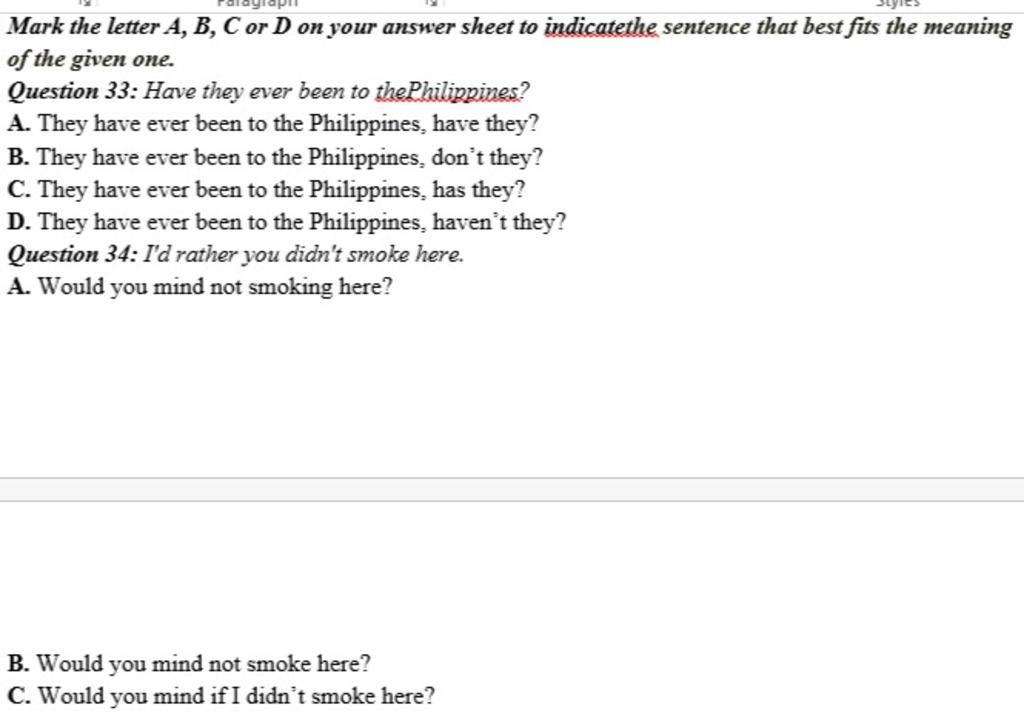Image resolution: width=1024 pixels, height=719 pixels.
Task: Select answer 'Would you mind not smoking here?'
Action: click(x=200, y=287)
